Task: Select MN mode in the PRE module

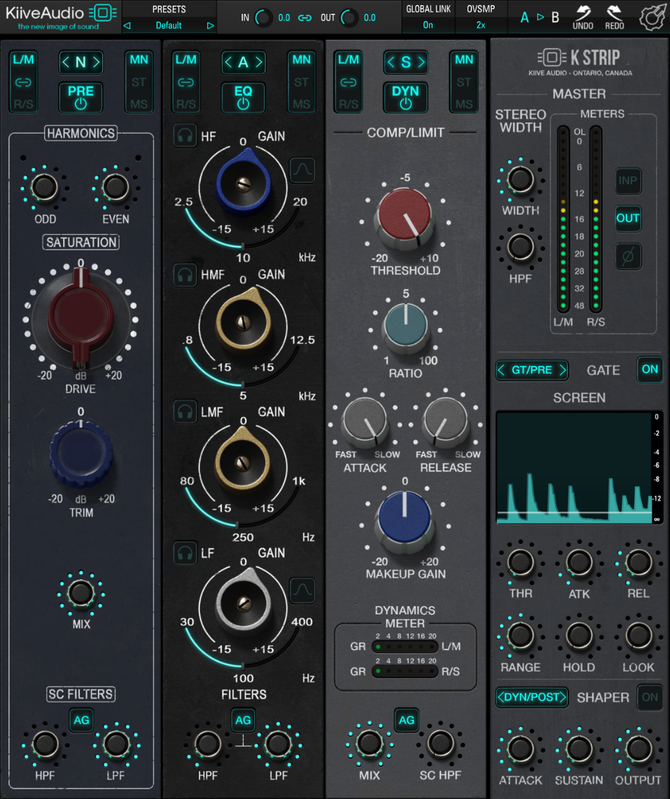Action: click(x=139, y=60)
